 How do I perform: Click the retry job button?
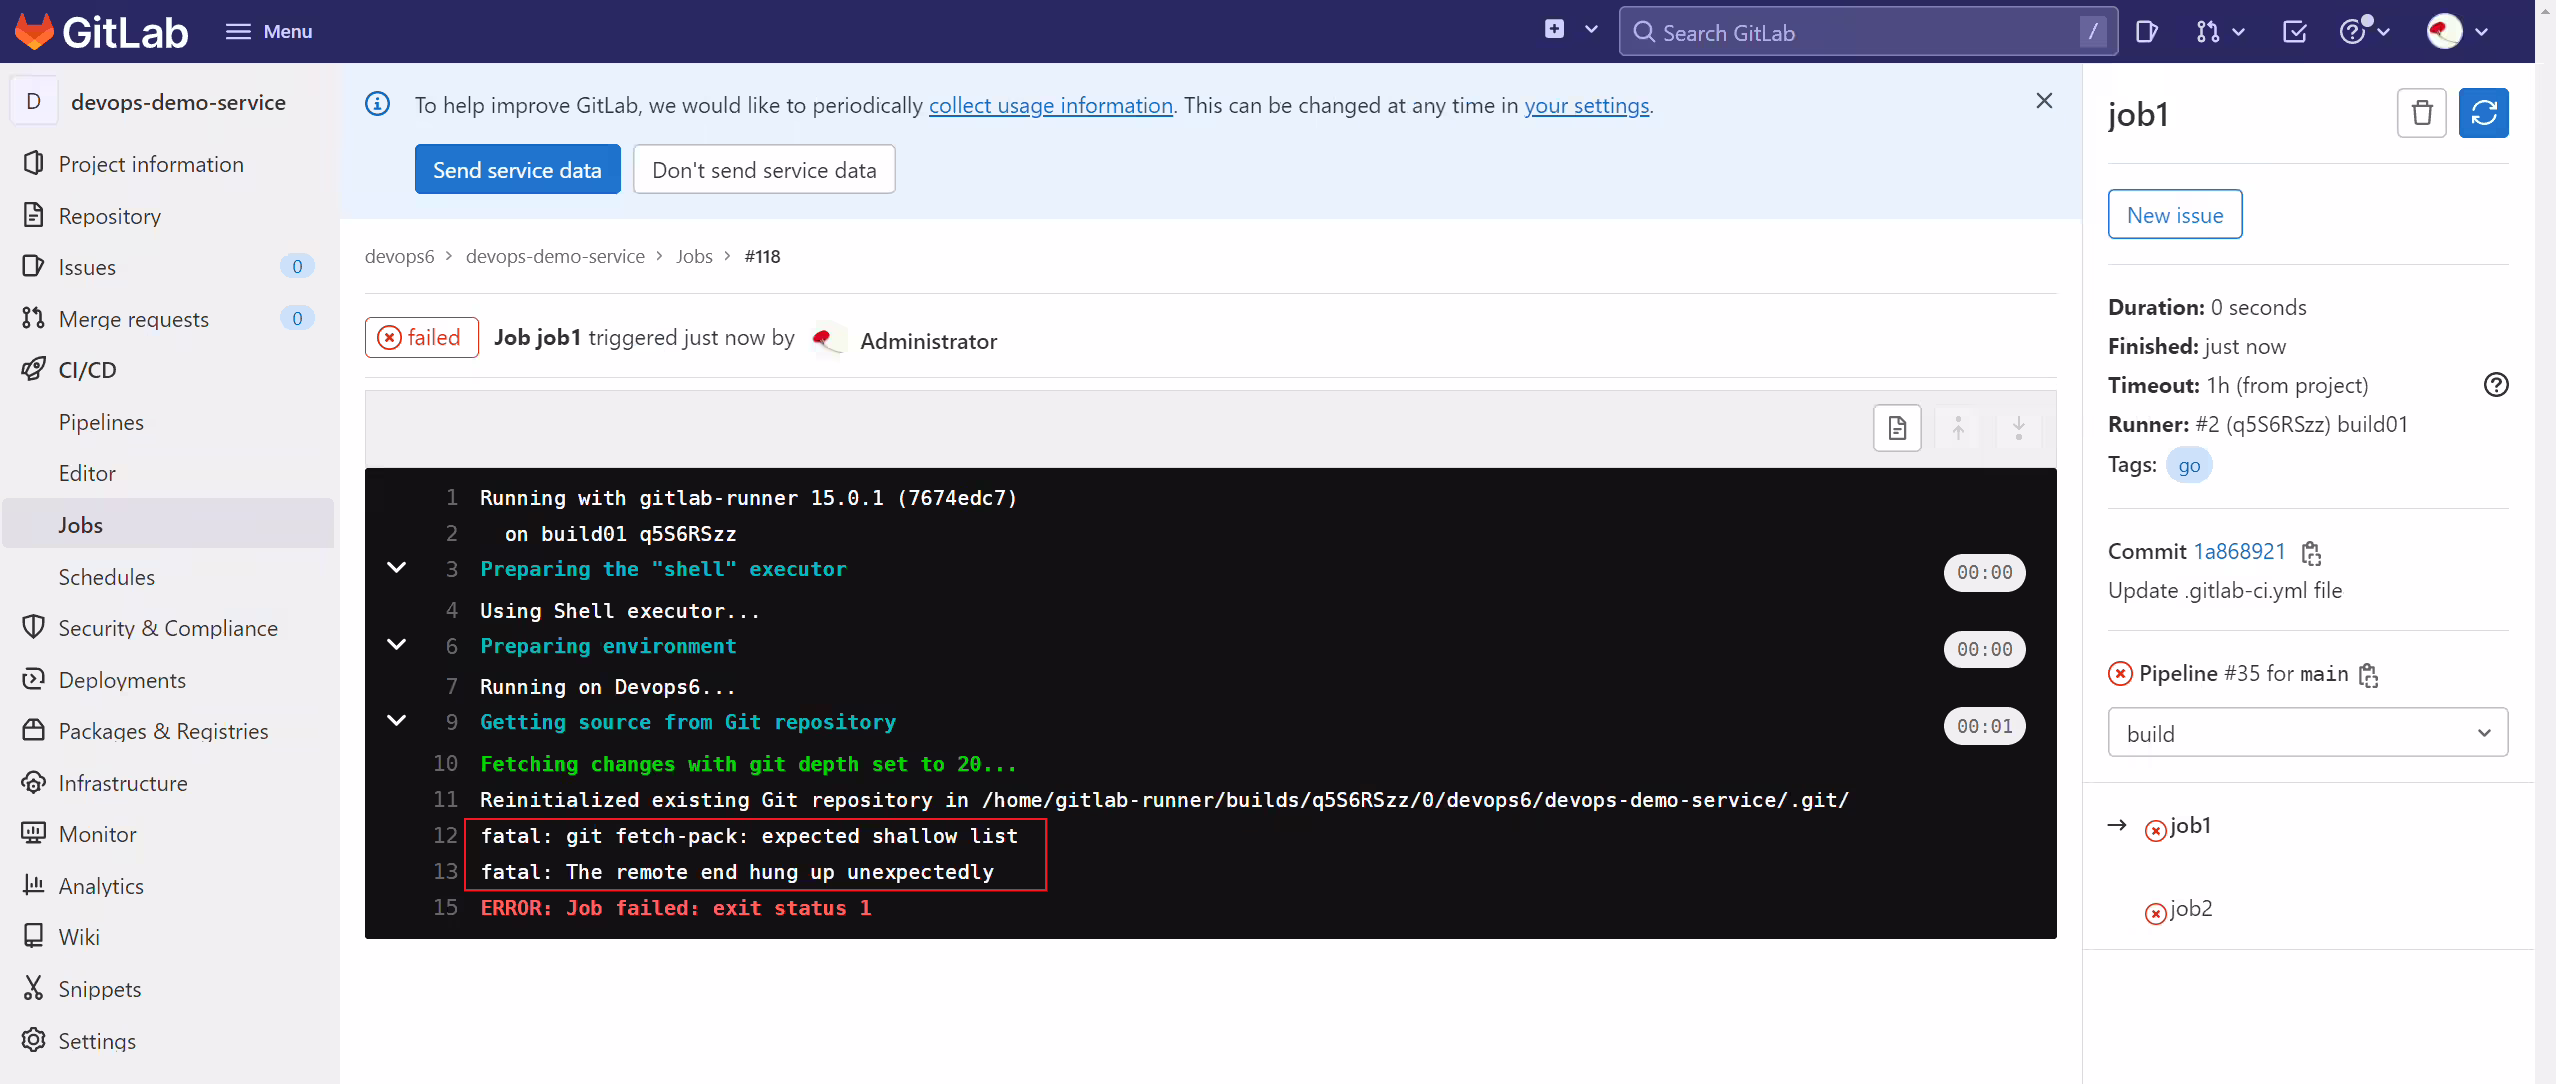pos(2484,113)
